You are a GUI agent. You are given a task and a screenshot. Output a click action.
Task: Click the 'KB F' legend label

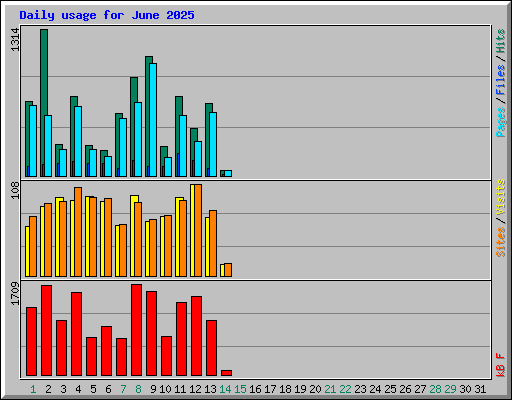click(x=501, y=365)
